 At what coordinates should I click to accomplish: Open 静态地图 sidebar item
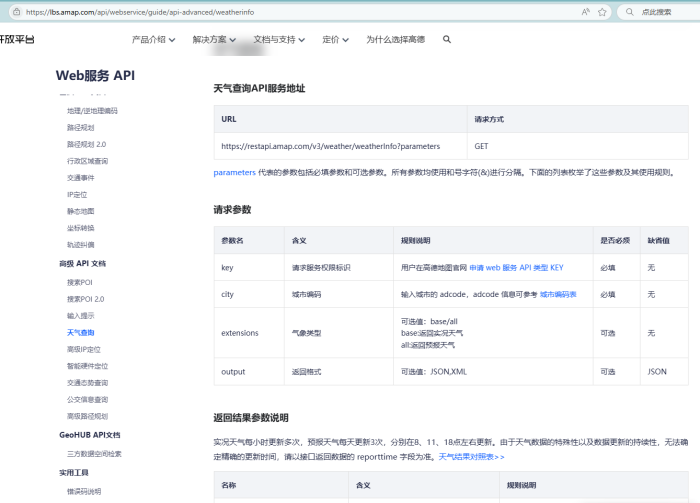point(81,211)
